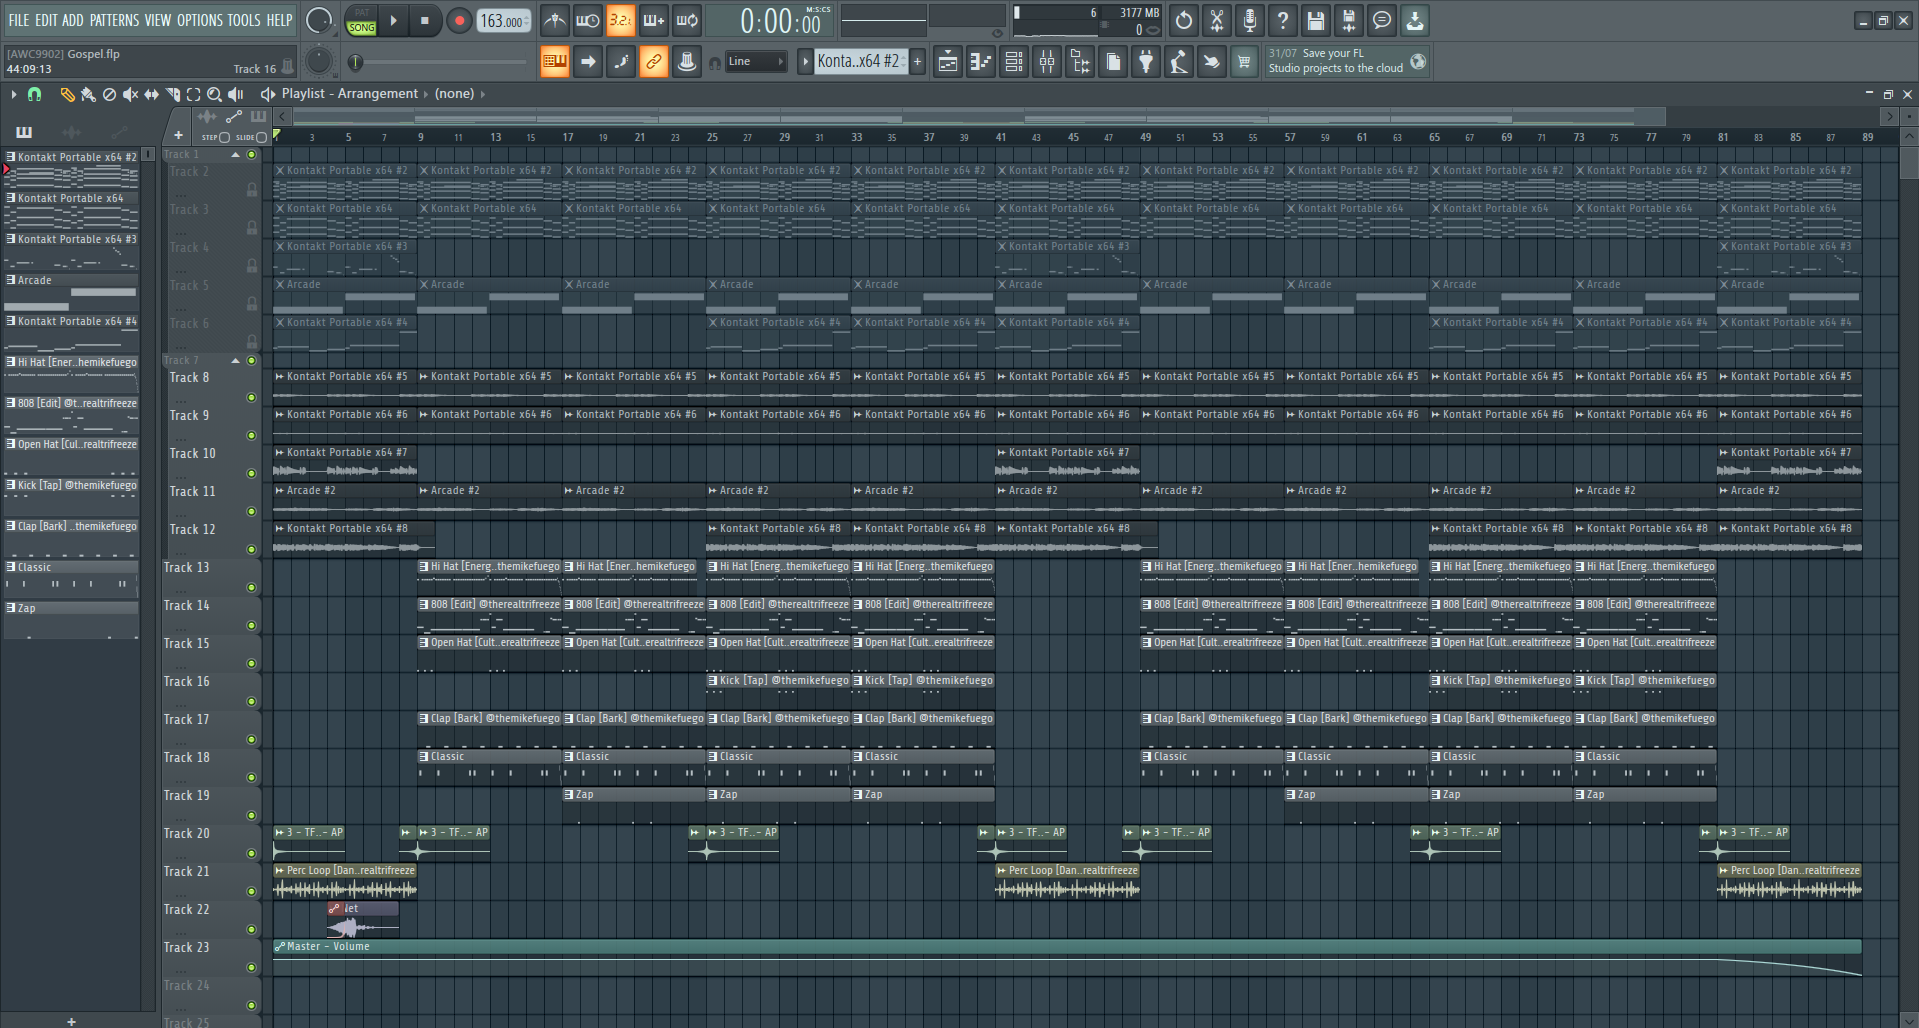The height and width of the screenshot is (1028, 1919).
Task: Open the PATTERNS menu
Action: [x=114, y=20]
